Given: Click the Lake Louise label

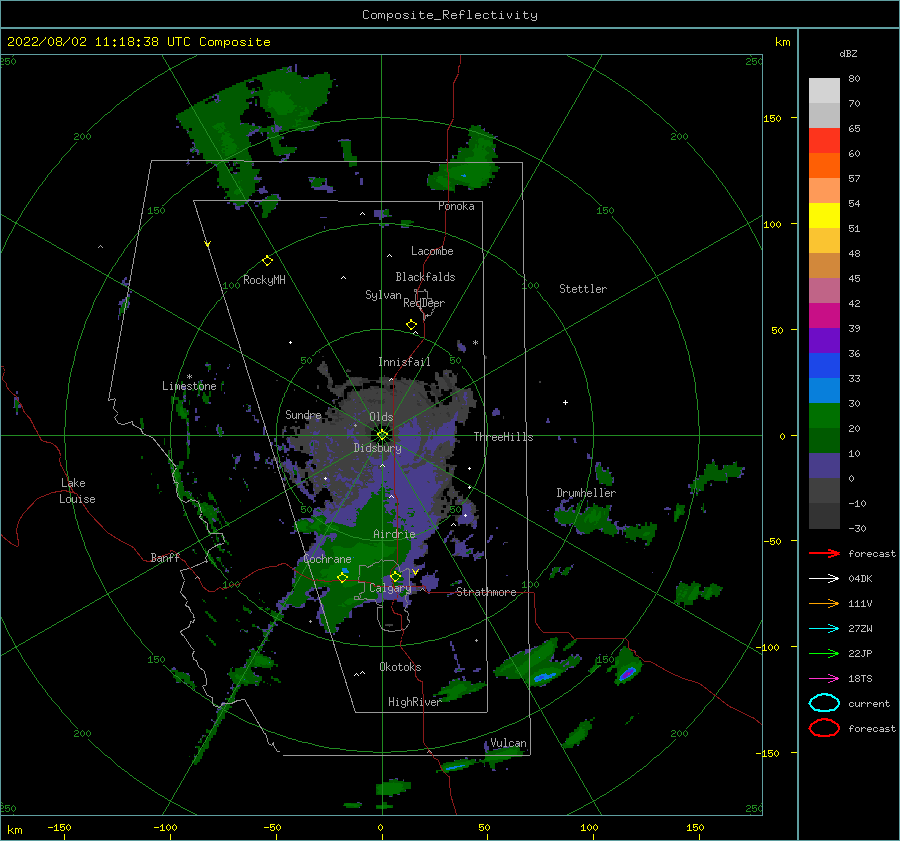Looking at the screenshot, I should tap(77, 491).
